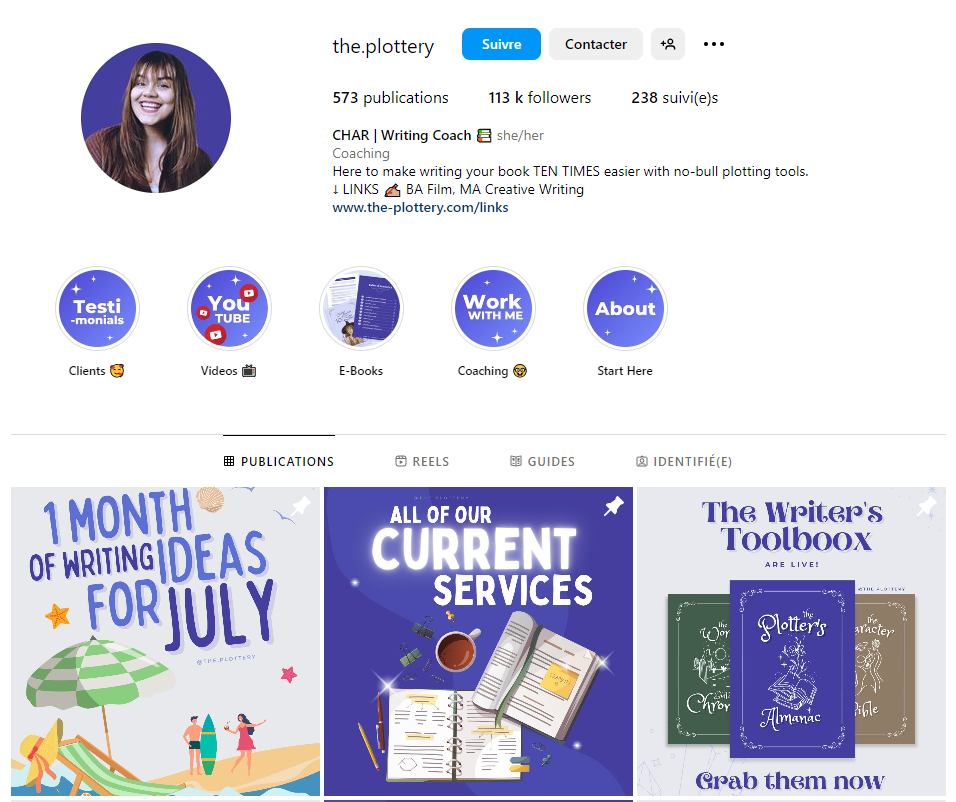Click the Contacter button
This screenshot has width=956, height=802.
(596, 44)
